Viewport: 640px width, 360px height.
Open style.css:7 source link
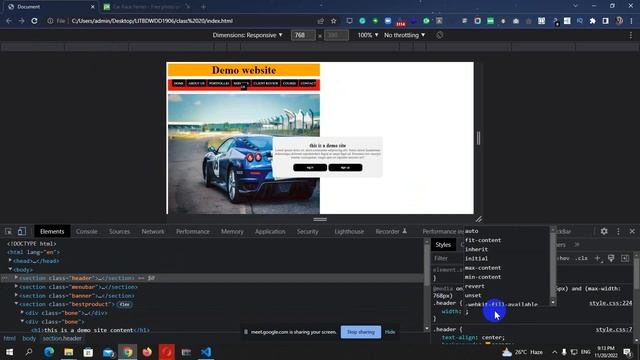click(614, 329)
